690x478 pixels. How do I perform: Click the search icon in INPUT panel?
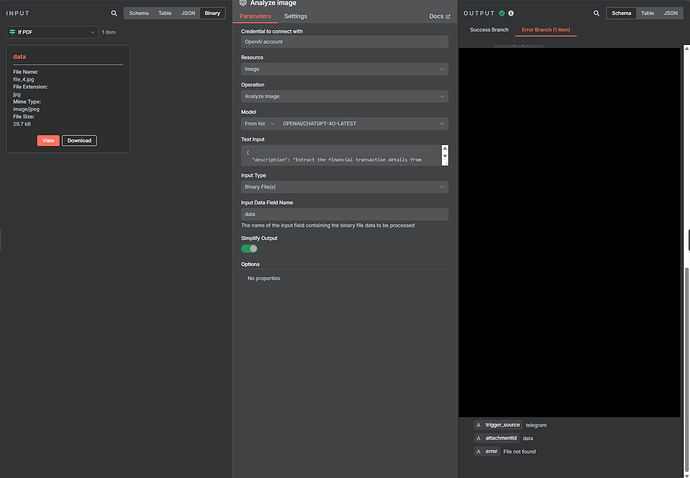click(x=114, y=13)
